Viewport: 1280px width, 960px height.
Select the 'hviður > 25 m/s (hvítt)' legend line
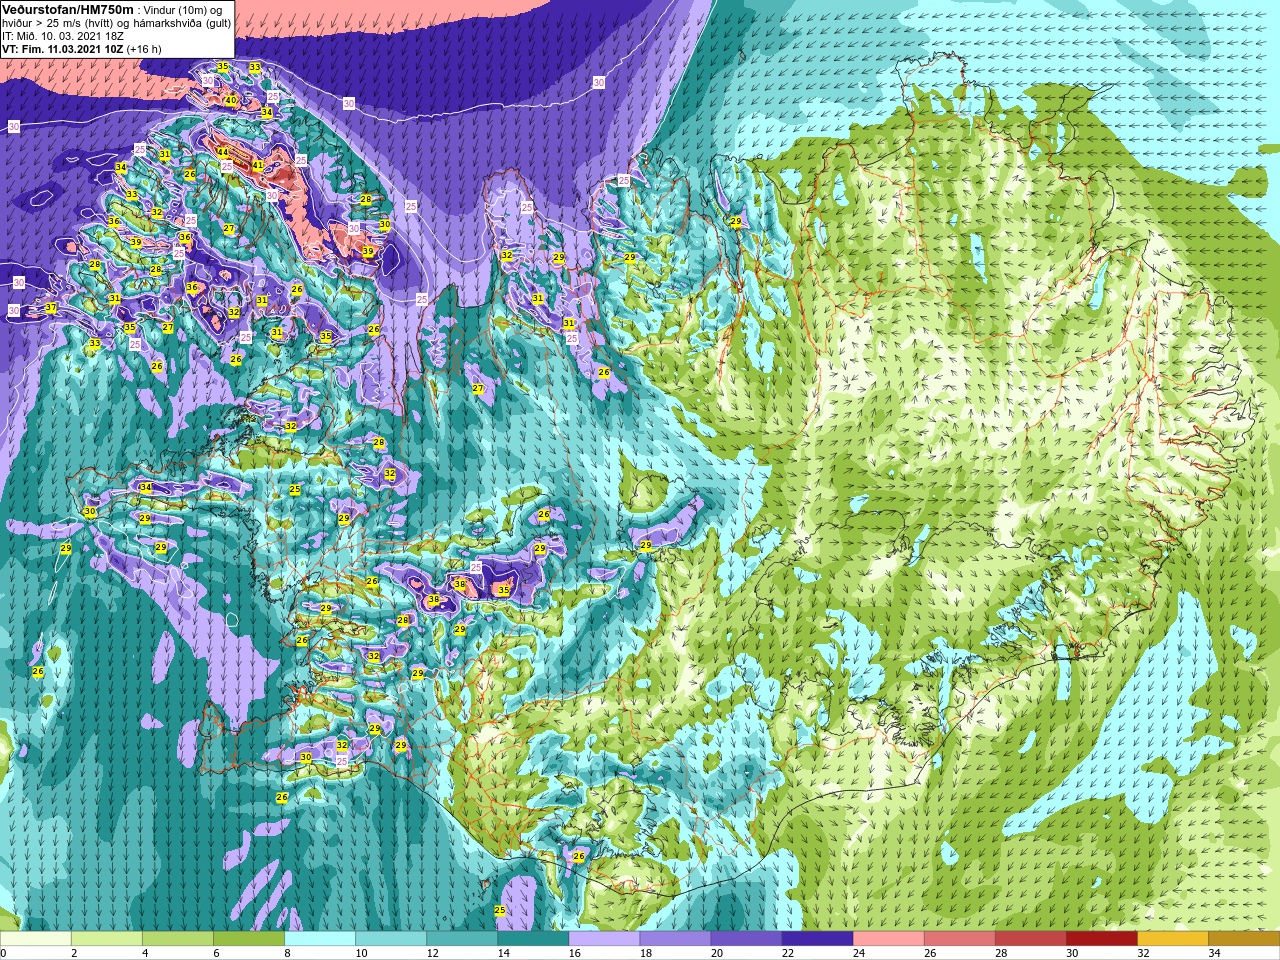pyautogui.click(x=58, y=23)
